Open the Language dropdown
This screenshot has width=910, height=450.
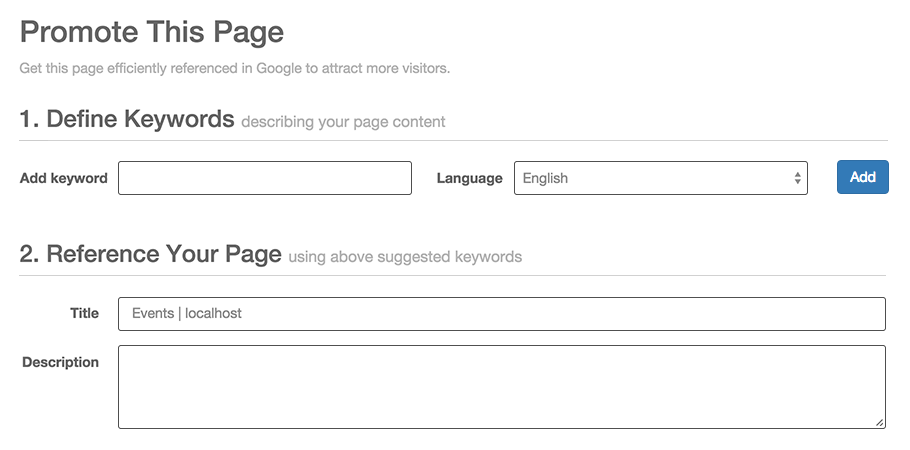point(660,178)
